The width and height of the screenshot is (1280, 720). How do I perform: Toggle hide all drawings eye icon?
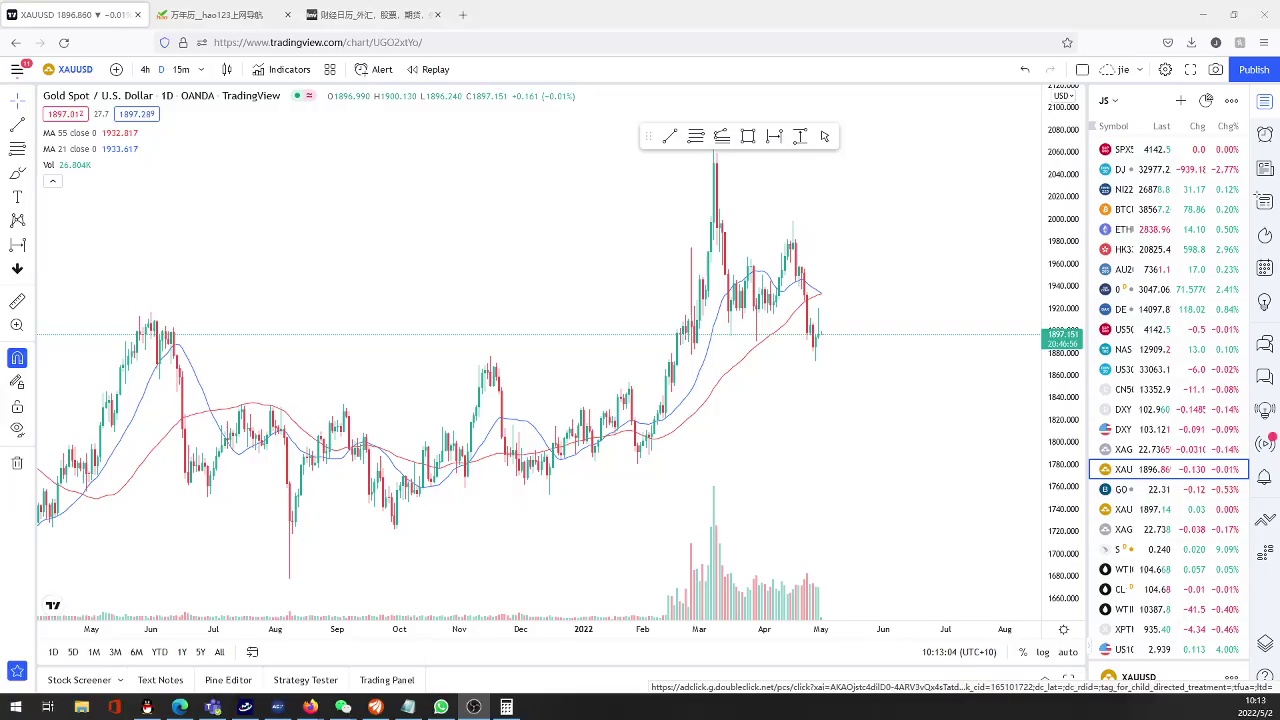tap(17, 430)
